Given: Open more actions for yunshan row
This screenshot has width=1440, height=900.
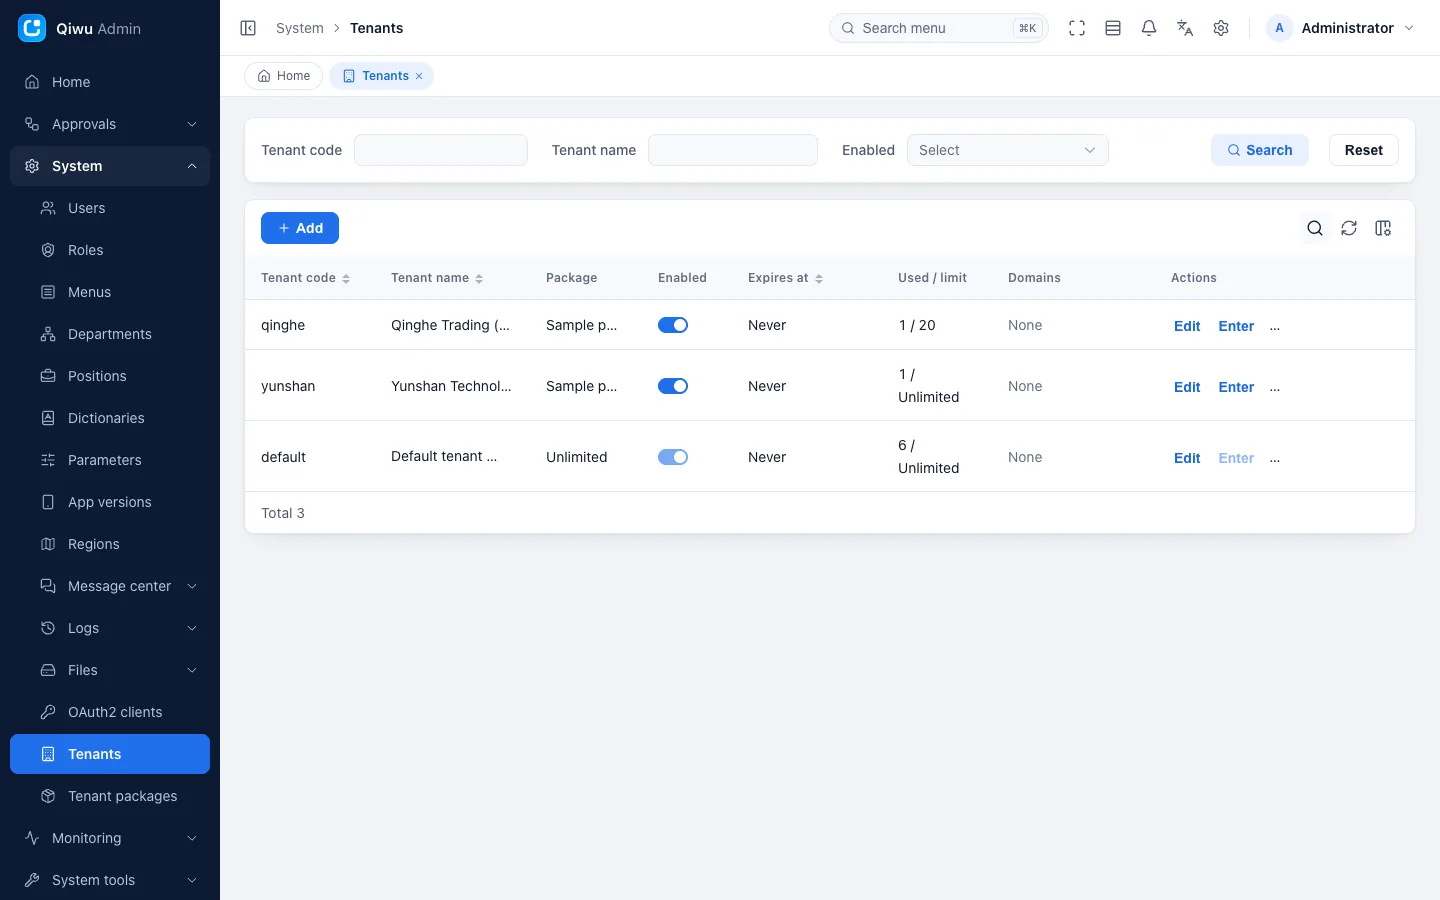Looking at the screenshot, I should coord(1275,387).
